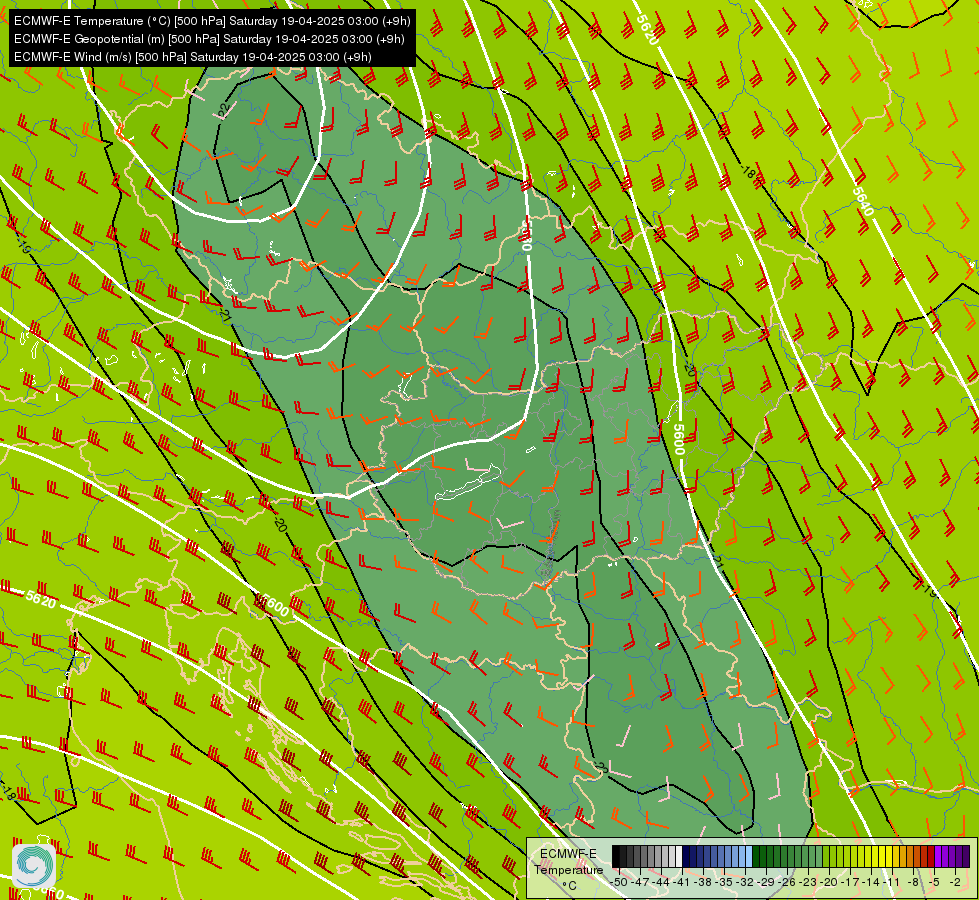Click the -14 legend tick label
Screen dimensions: 979x900
[872, 882]
